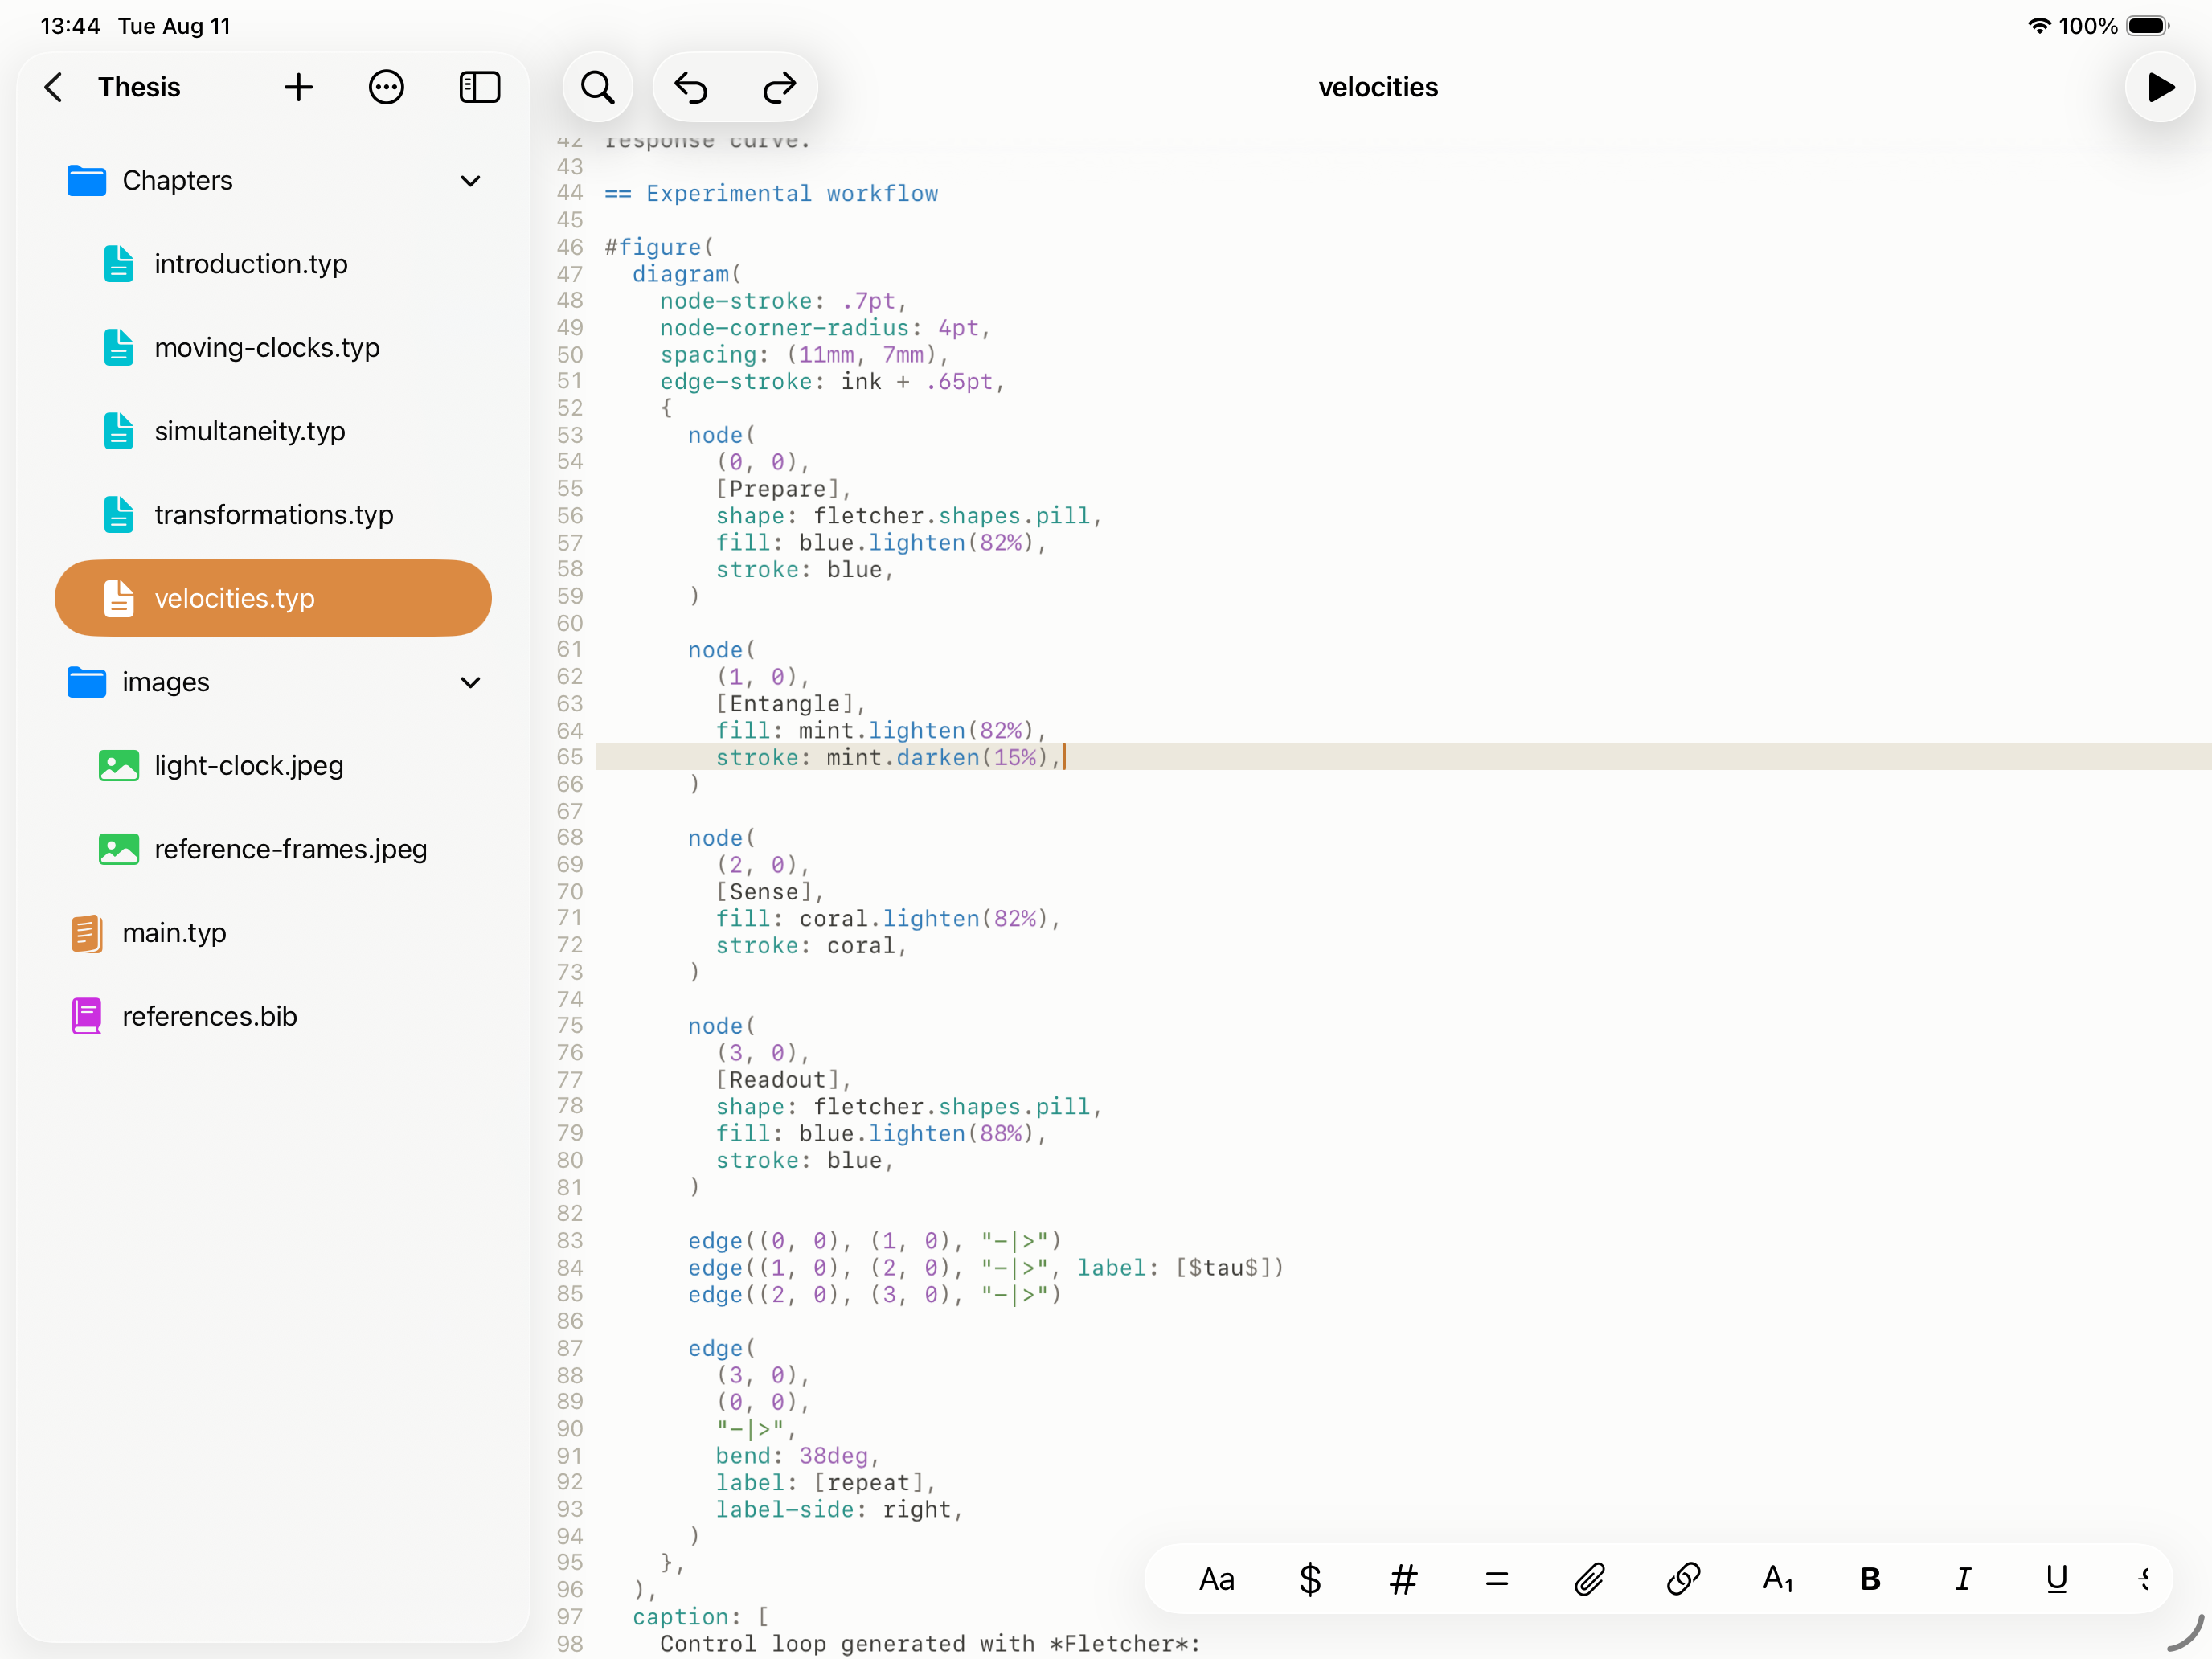
Task: Open moving-clocks.typ file
Action: [272, 348]
